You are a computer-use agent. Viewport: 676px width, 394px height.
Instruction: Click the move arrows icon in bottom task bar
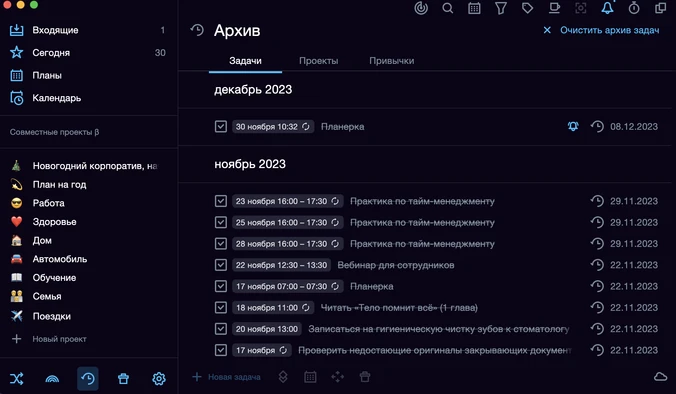click(x=338, y=377)
